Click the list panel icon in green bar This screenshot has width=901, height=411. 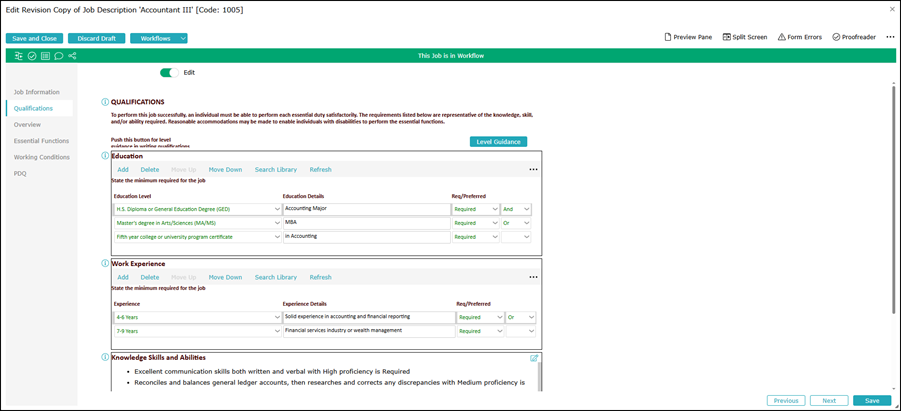coord(45,56)
